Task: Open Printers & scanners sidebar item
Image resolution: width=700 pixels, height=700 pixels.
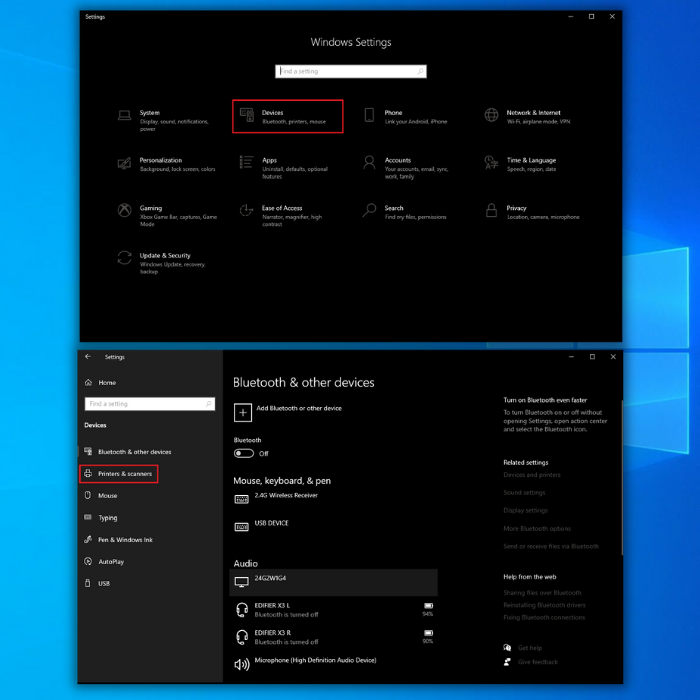Action: click(x=119, y=474)
